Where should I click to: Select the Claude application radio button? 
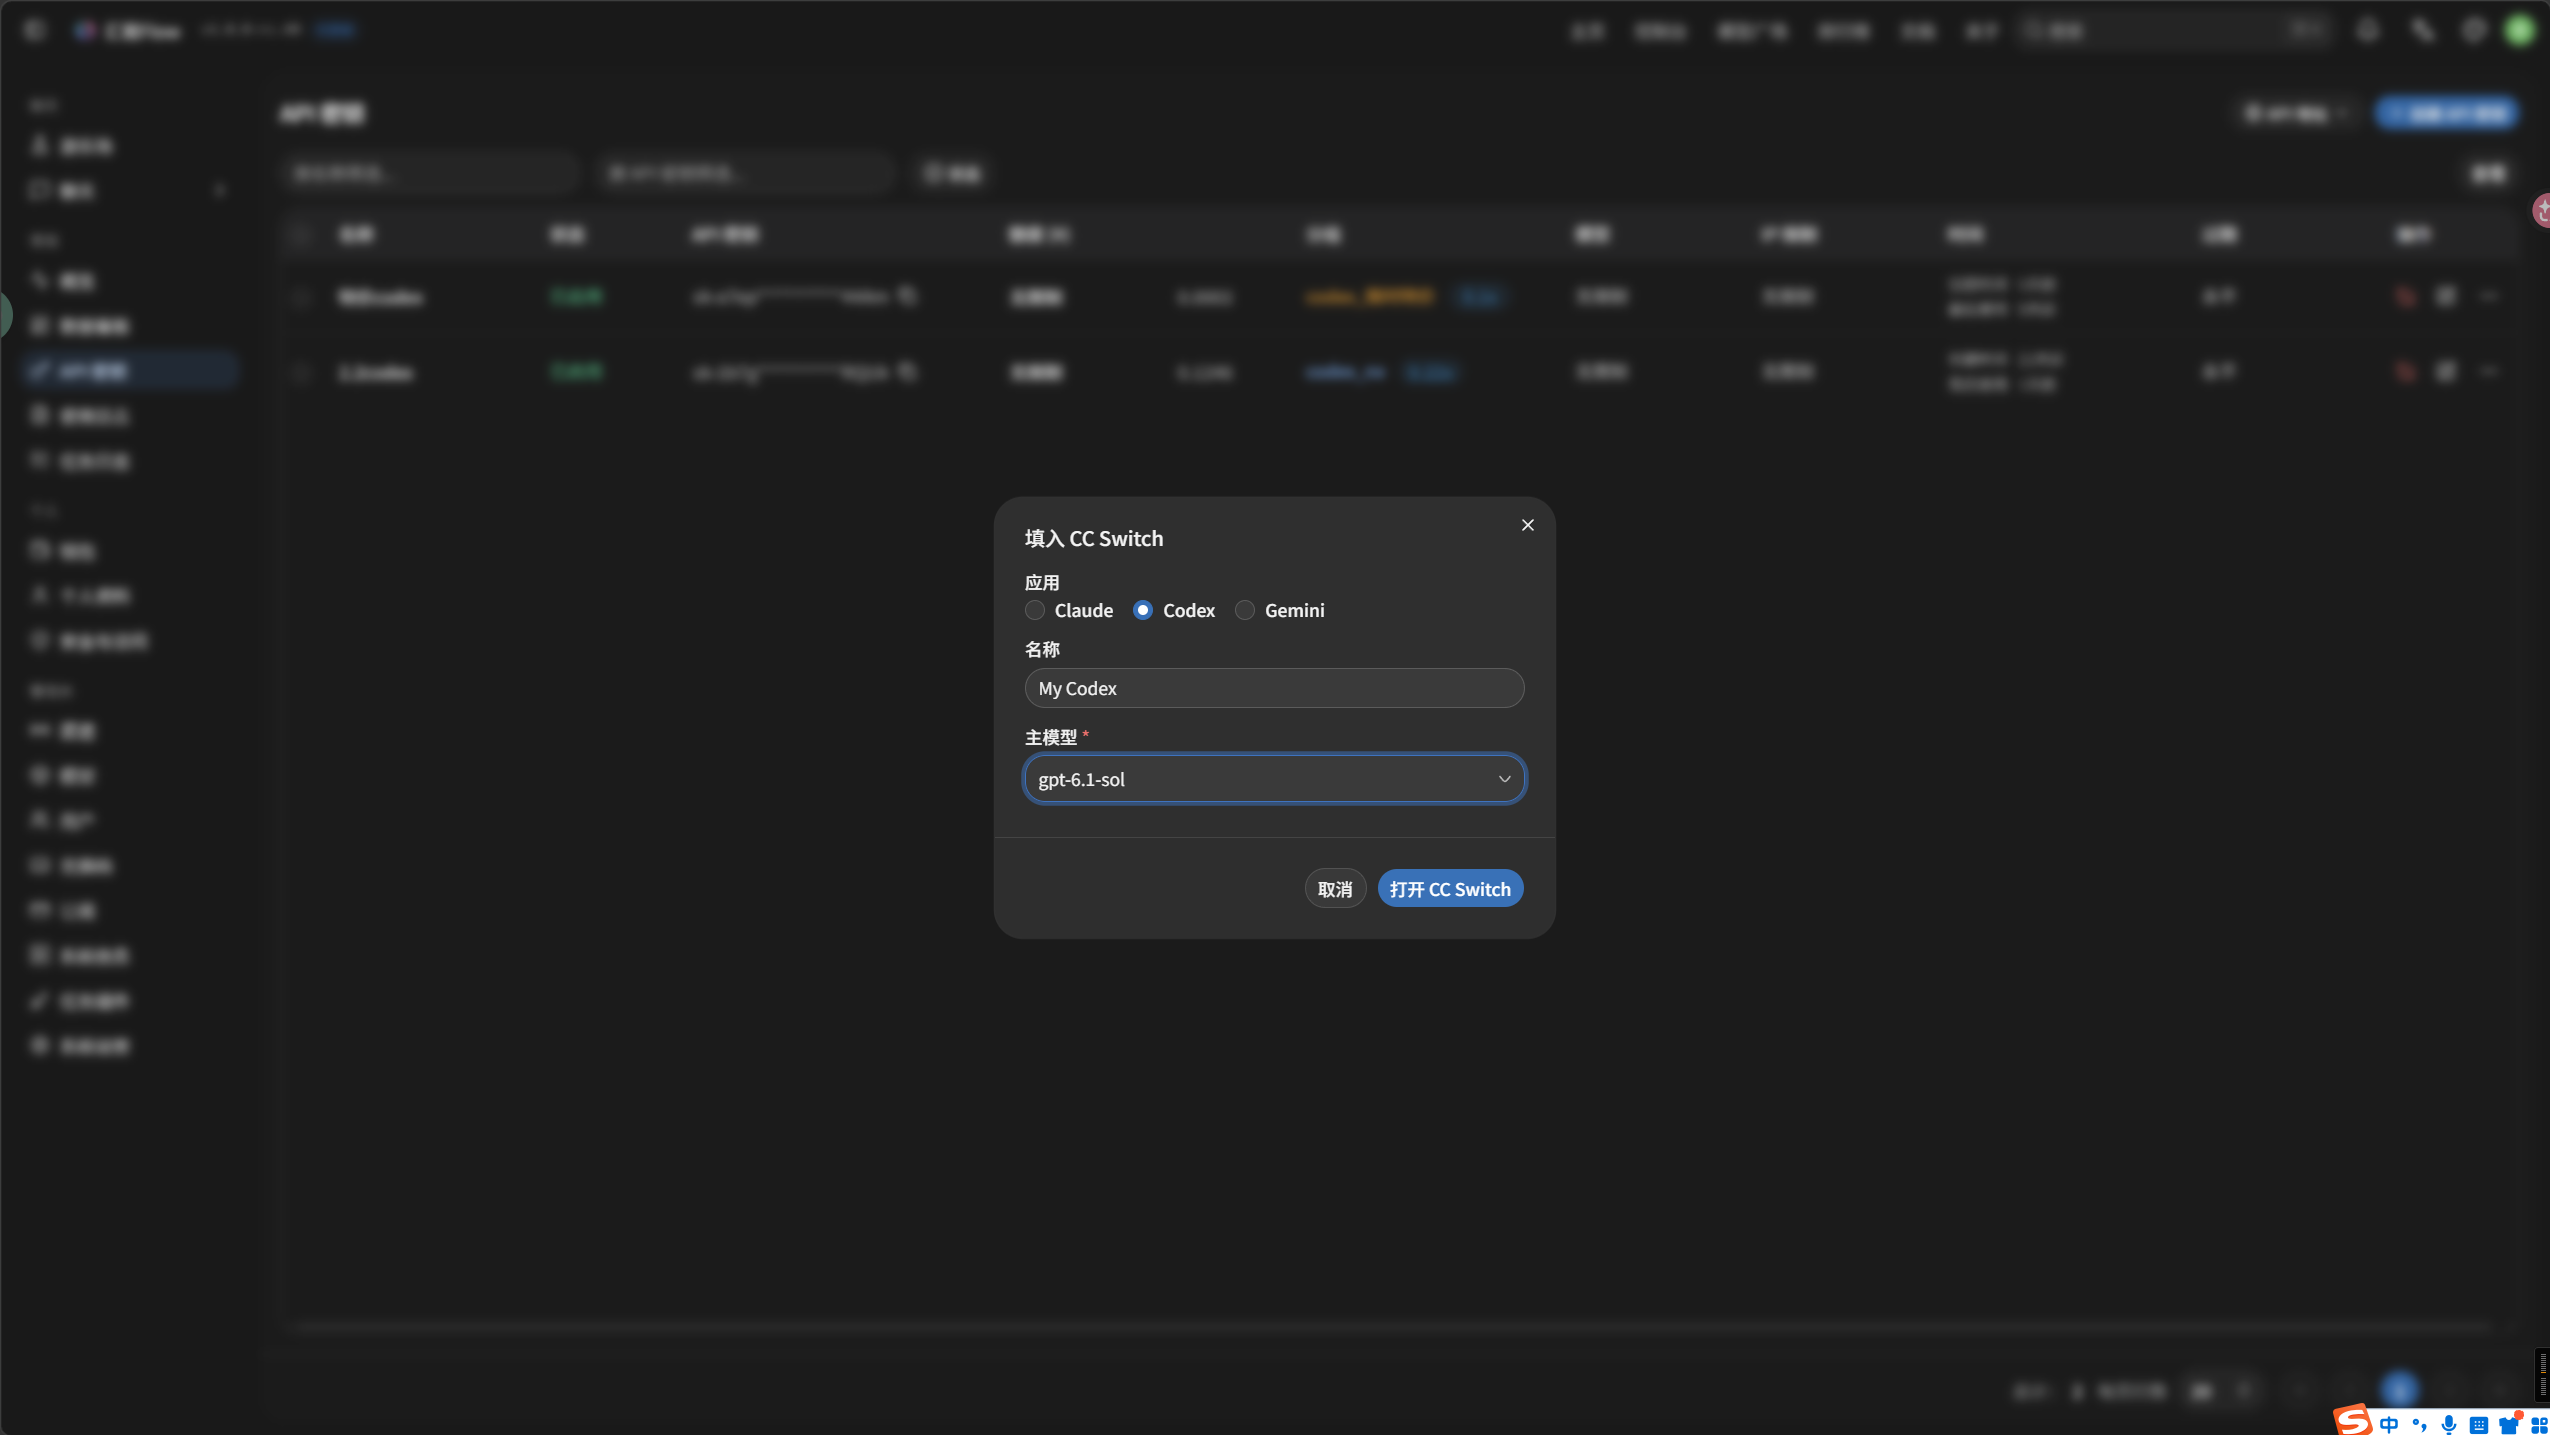click(1035, 610)
